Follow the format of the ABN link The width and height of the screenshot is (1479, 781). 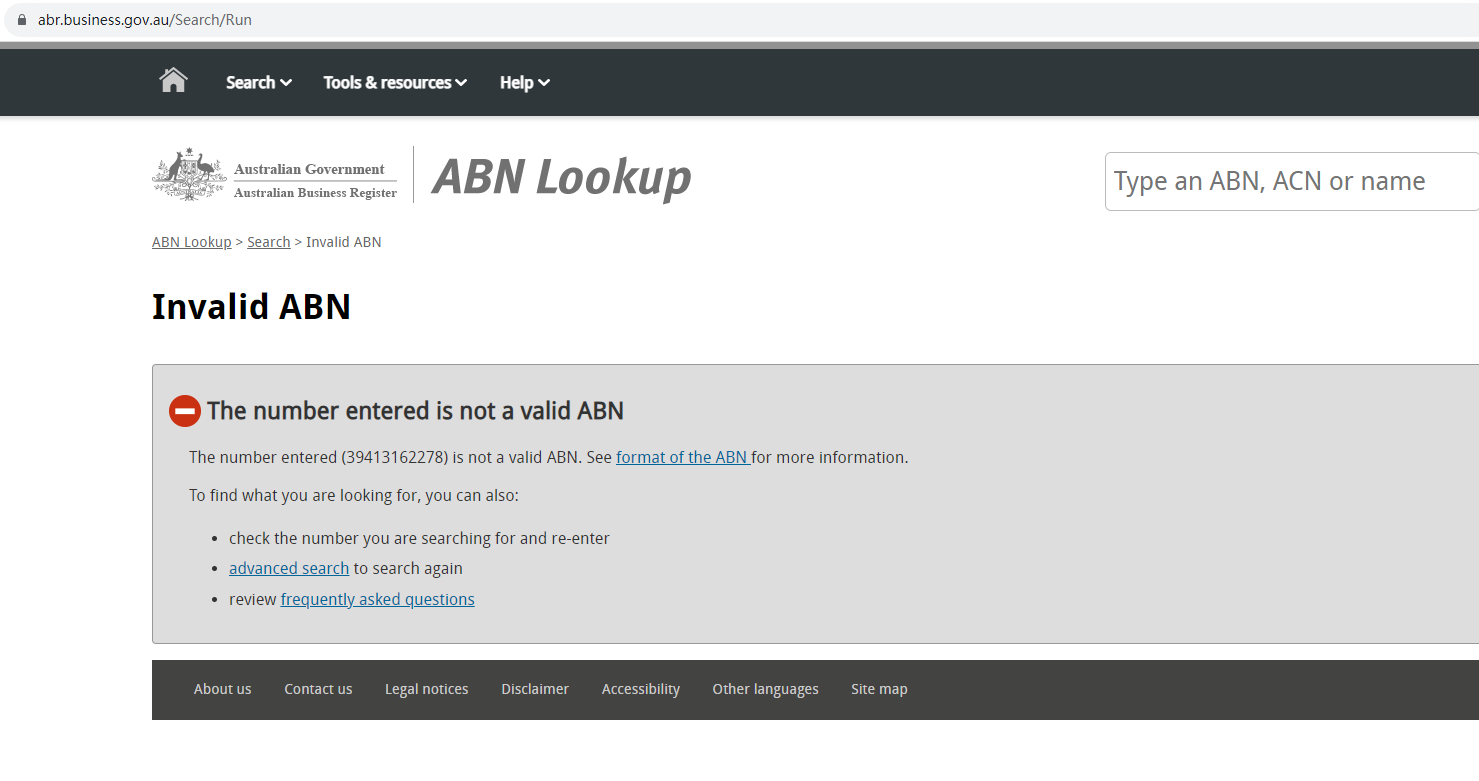682,457
